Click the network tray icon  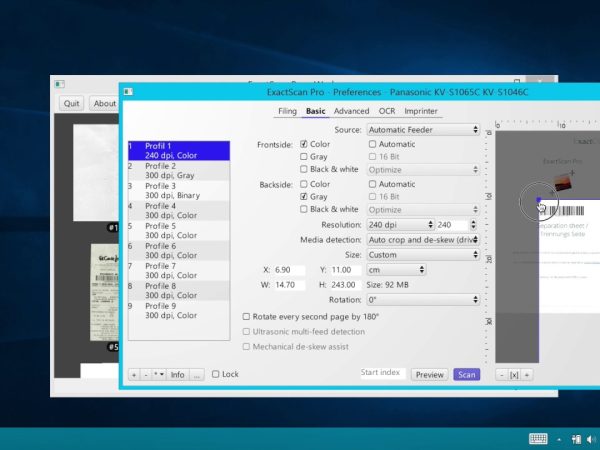coord(576,439)
